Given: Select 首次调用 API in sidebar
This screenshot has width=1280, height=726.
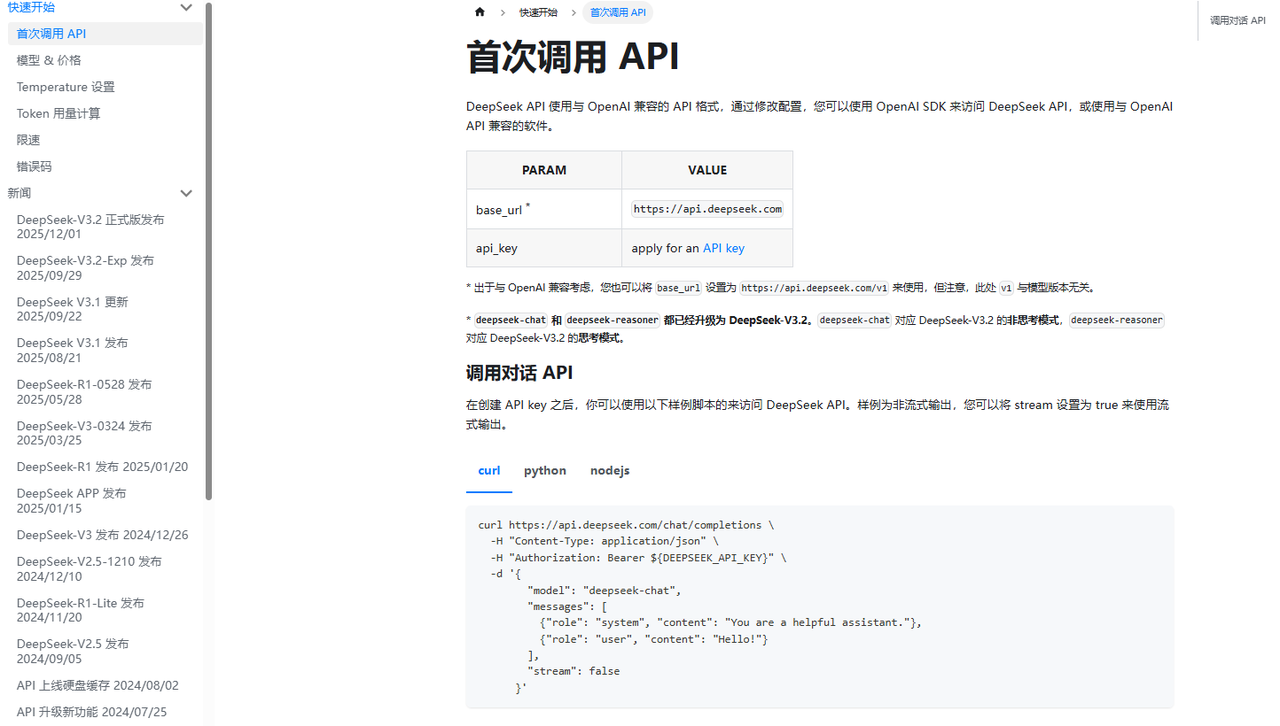Looking at the screenshot, I should 105,33.
